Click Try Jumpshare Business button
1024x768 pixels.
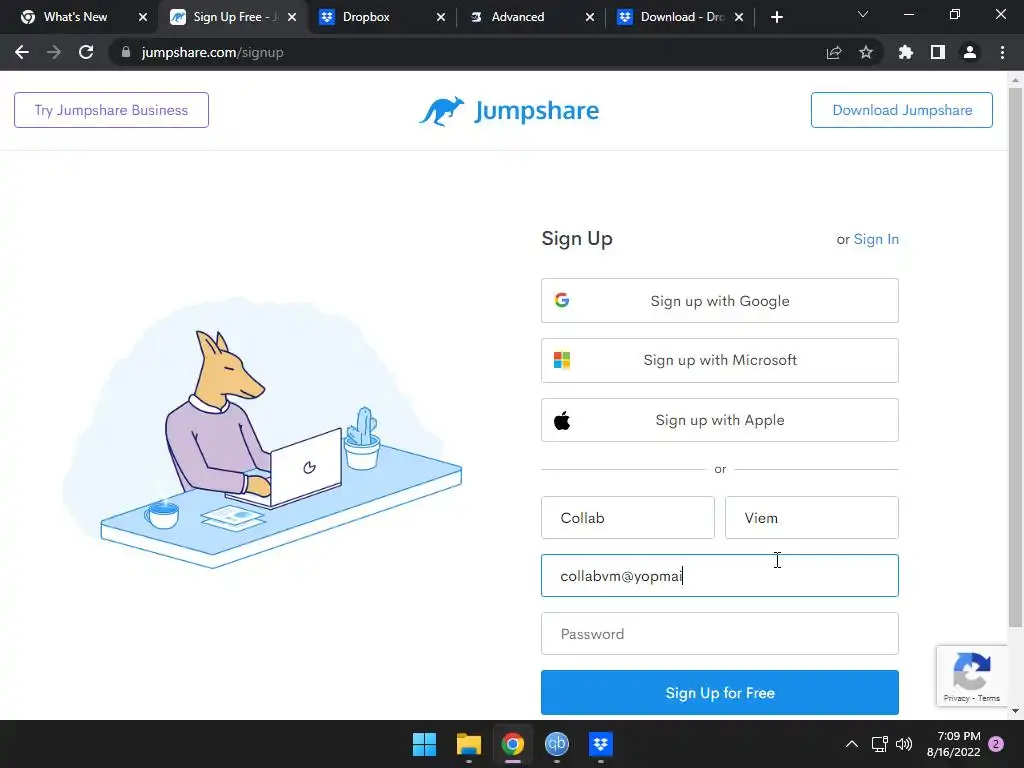pos(112,110)
